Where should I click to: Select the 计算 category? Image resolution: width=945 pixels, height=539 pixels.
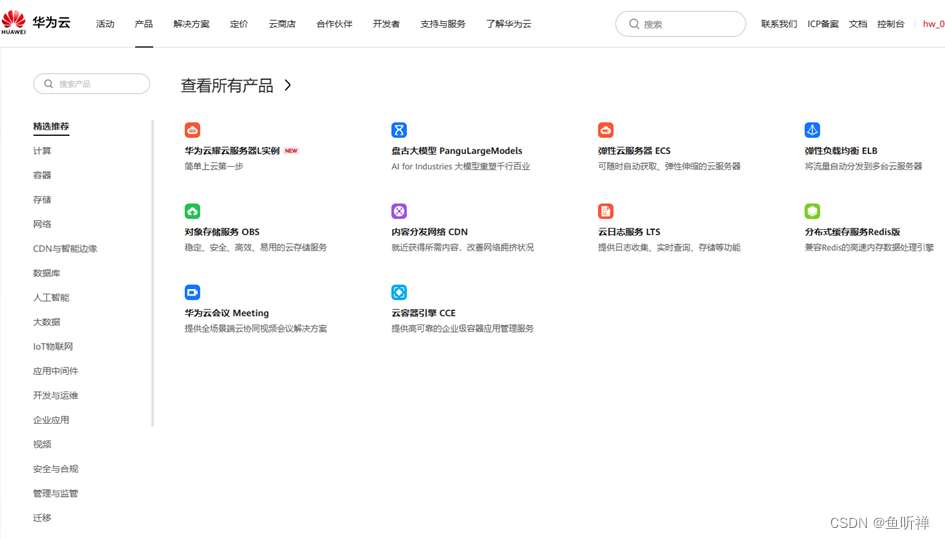42,151
